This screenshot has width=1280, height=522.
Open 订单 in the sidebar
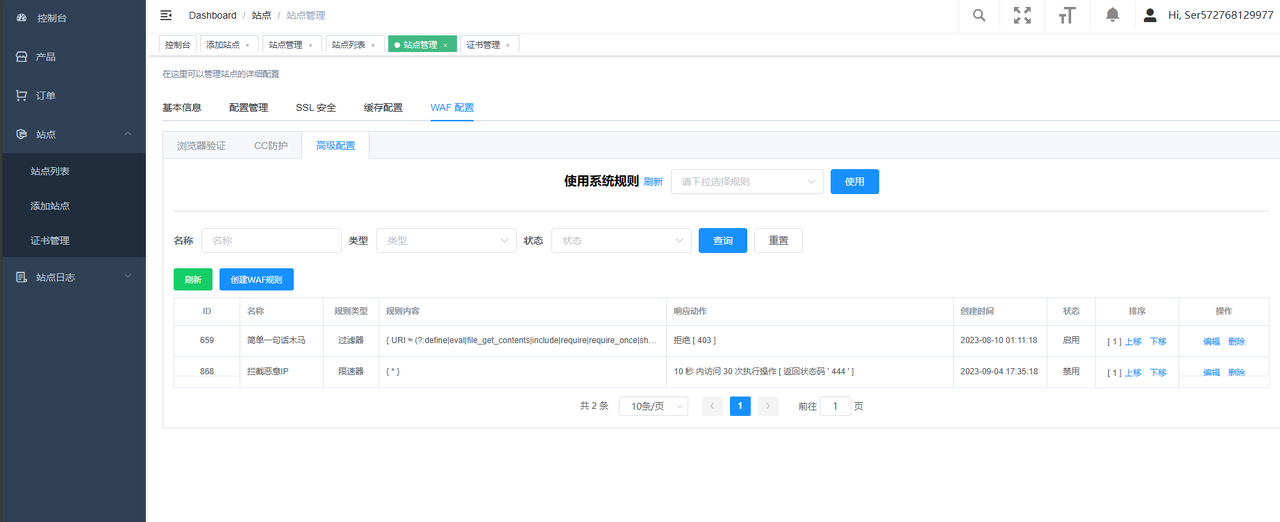point(45,96)
